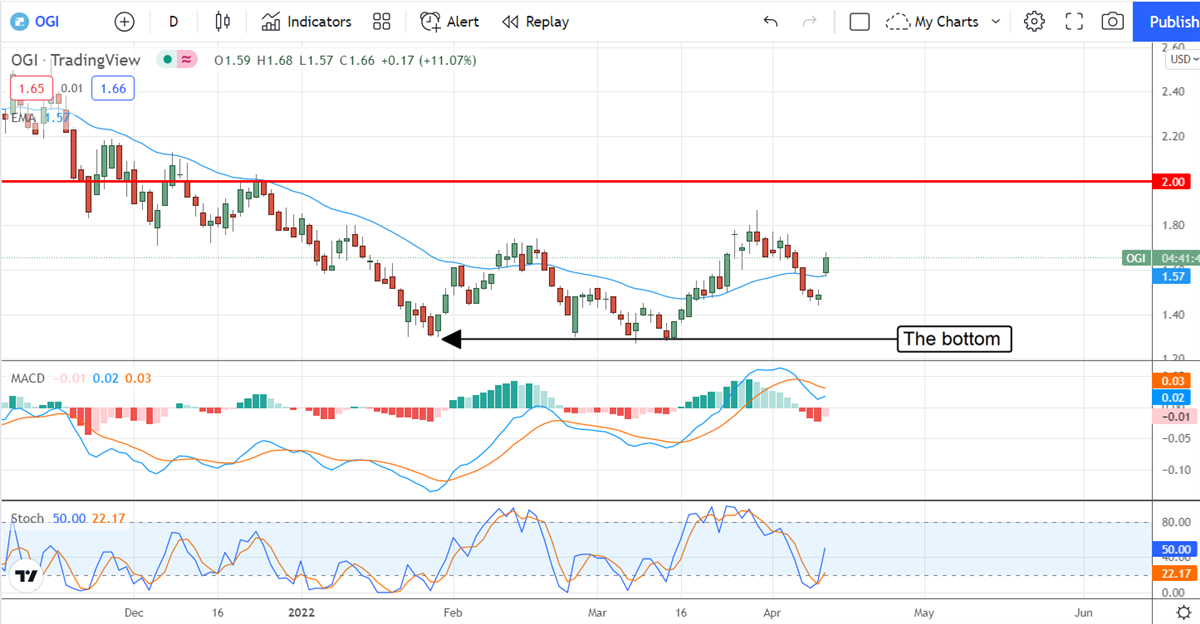
Task: Create an Alert
Action: [x=449, y=21]
